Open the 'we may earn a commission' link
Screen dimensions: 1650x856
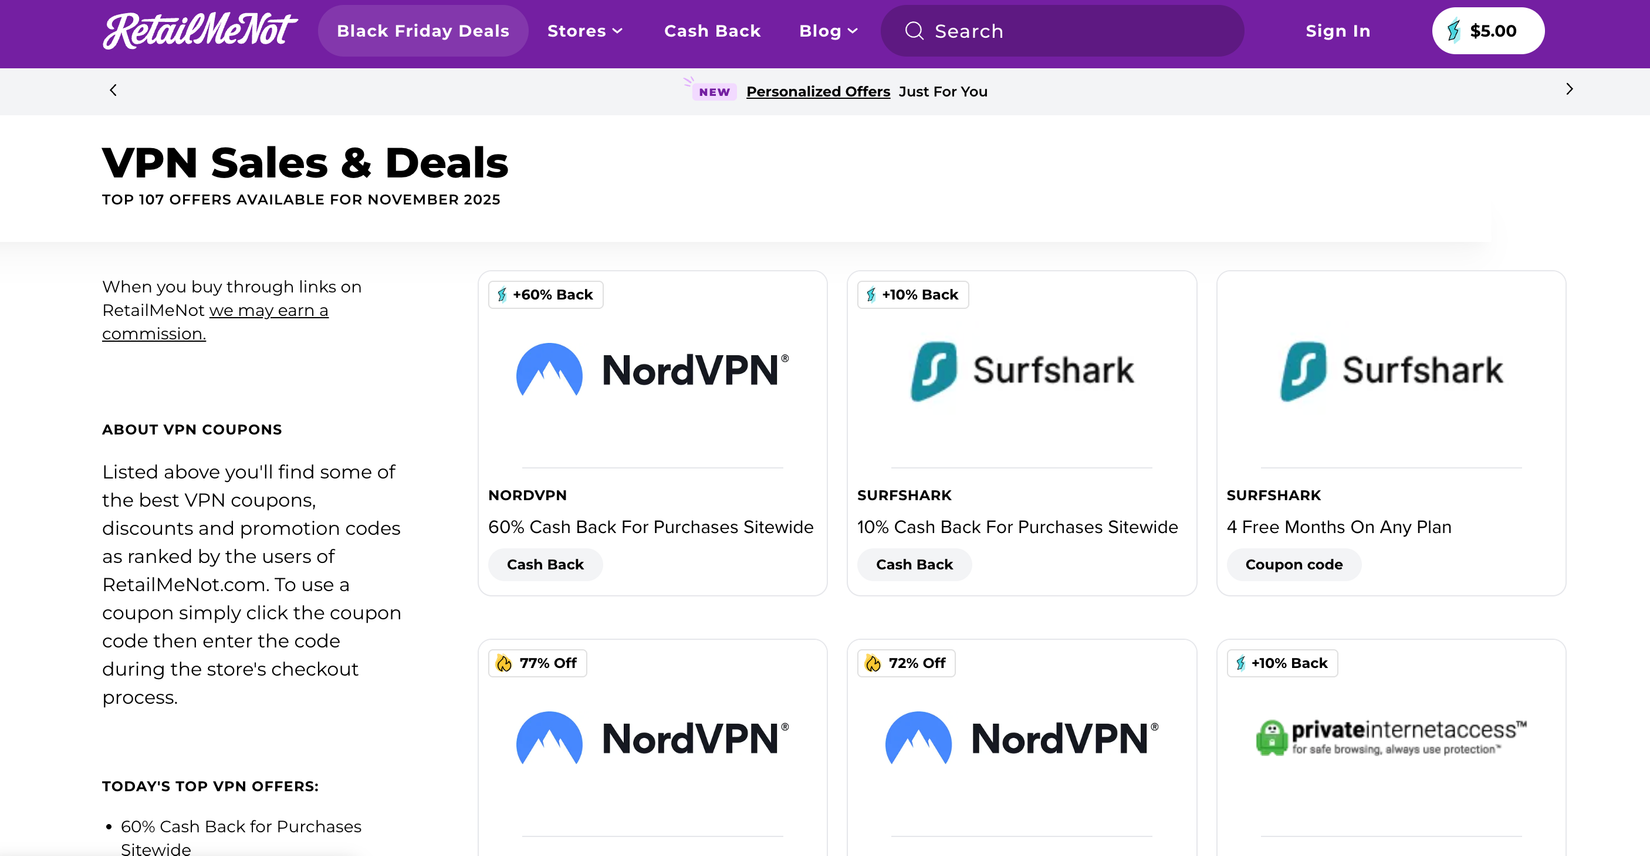click(x=268, y=310)
